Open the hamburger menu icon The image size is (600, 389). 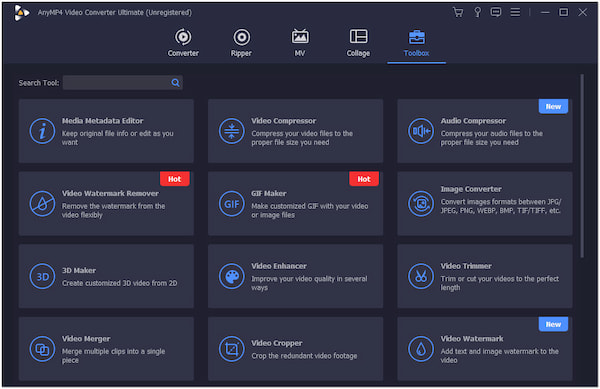(515, 12)
